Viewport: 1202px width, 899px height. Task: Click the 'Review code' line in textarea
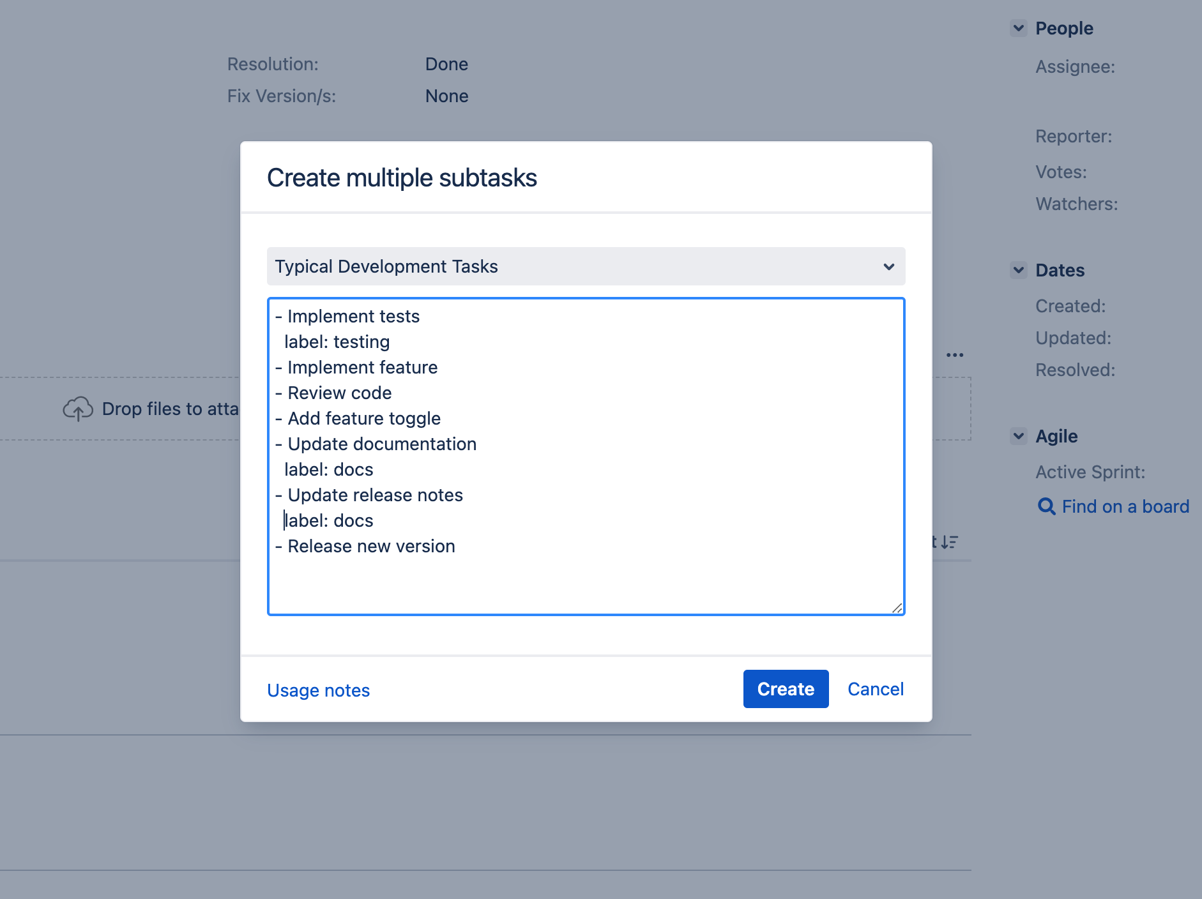pos(339,393)
